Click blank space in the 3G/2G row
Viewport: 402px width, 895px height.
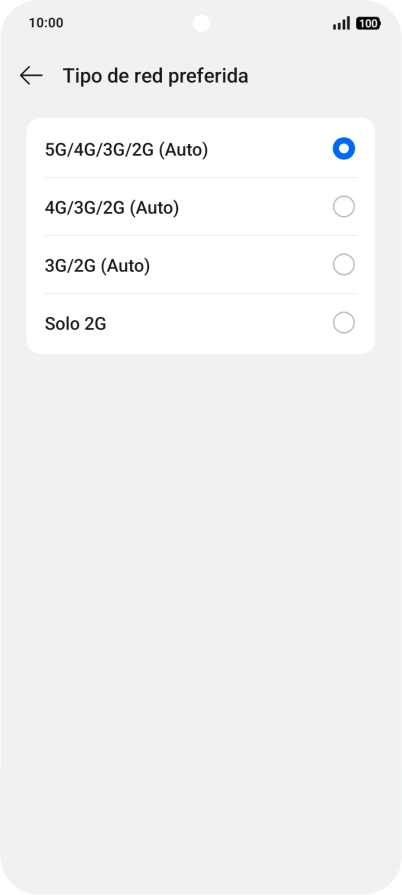[x=240, y=265]
